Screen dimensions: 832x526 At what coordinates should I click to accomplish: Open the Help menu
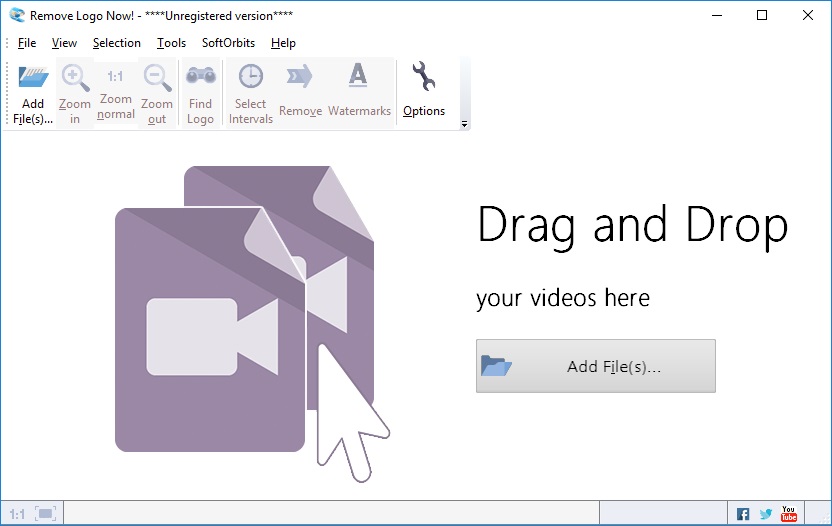(x=283, y=43)
